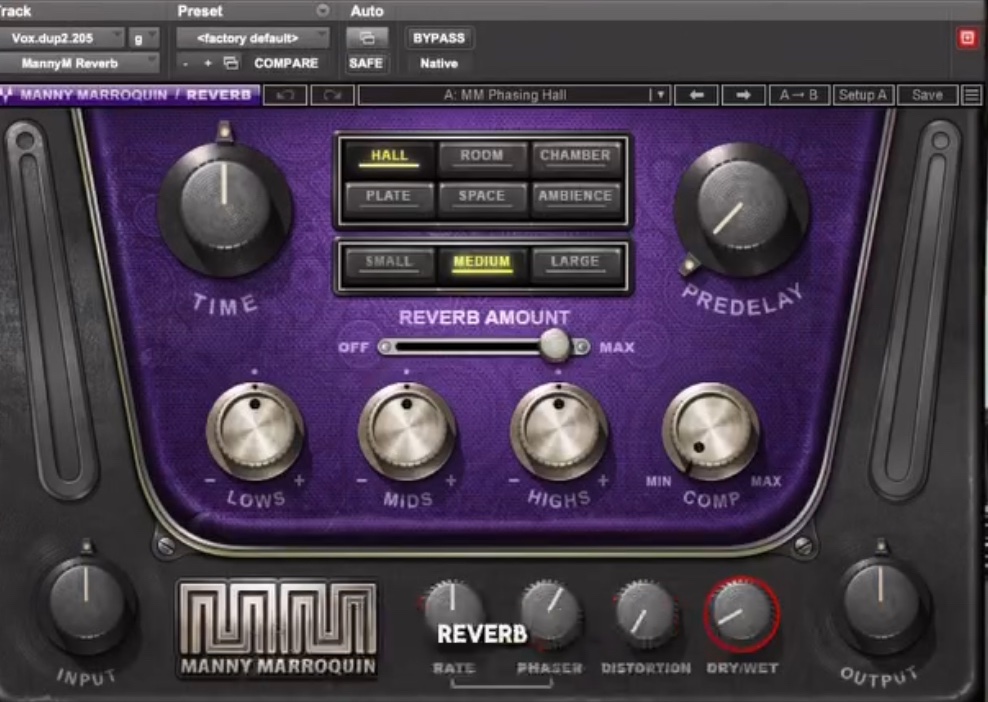Click the A→B copy button
This screenshot has width=988, height=702.
(x=799, y=95)
